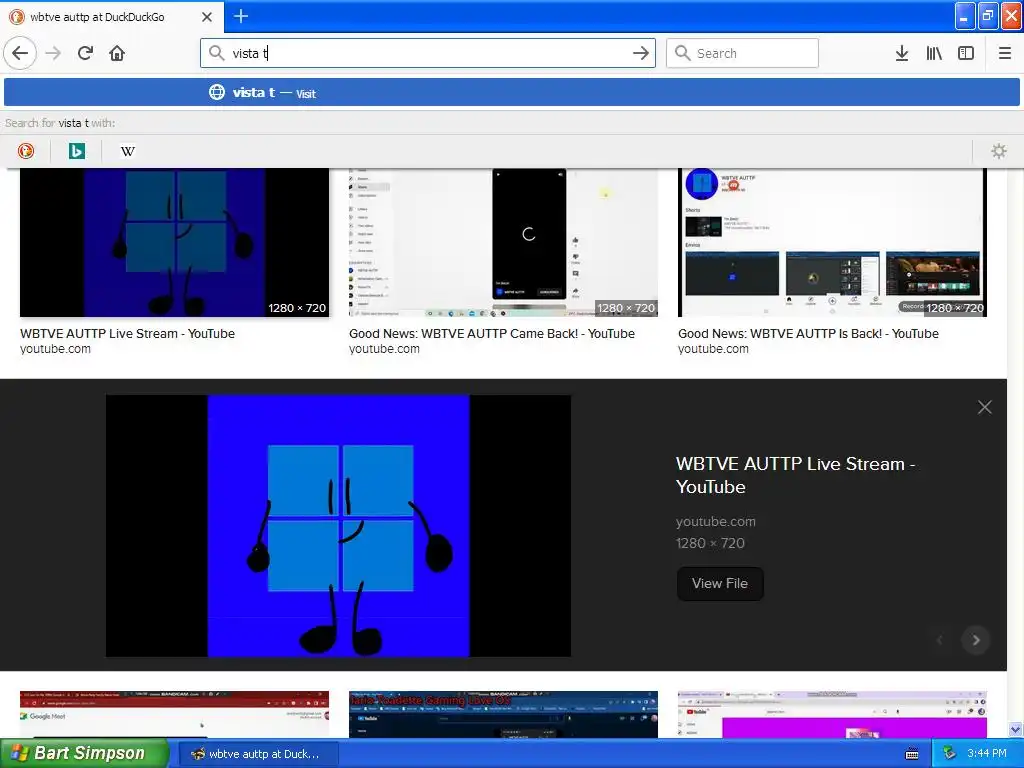The height and width of the screenshot is (768, 1024).
Task: Click the large preview image in detail panel
Action: coord(338,526)
